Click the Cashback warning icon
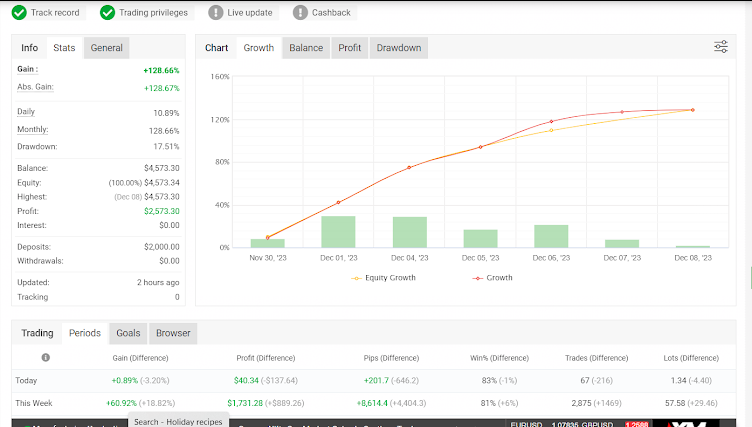 click(x=300, y=12)
